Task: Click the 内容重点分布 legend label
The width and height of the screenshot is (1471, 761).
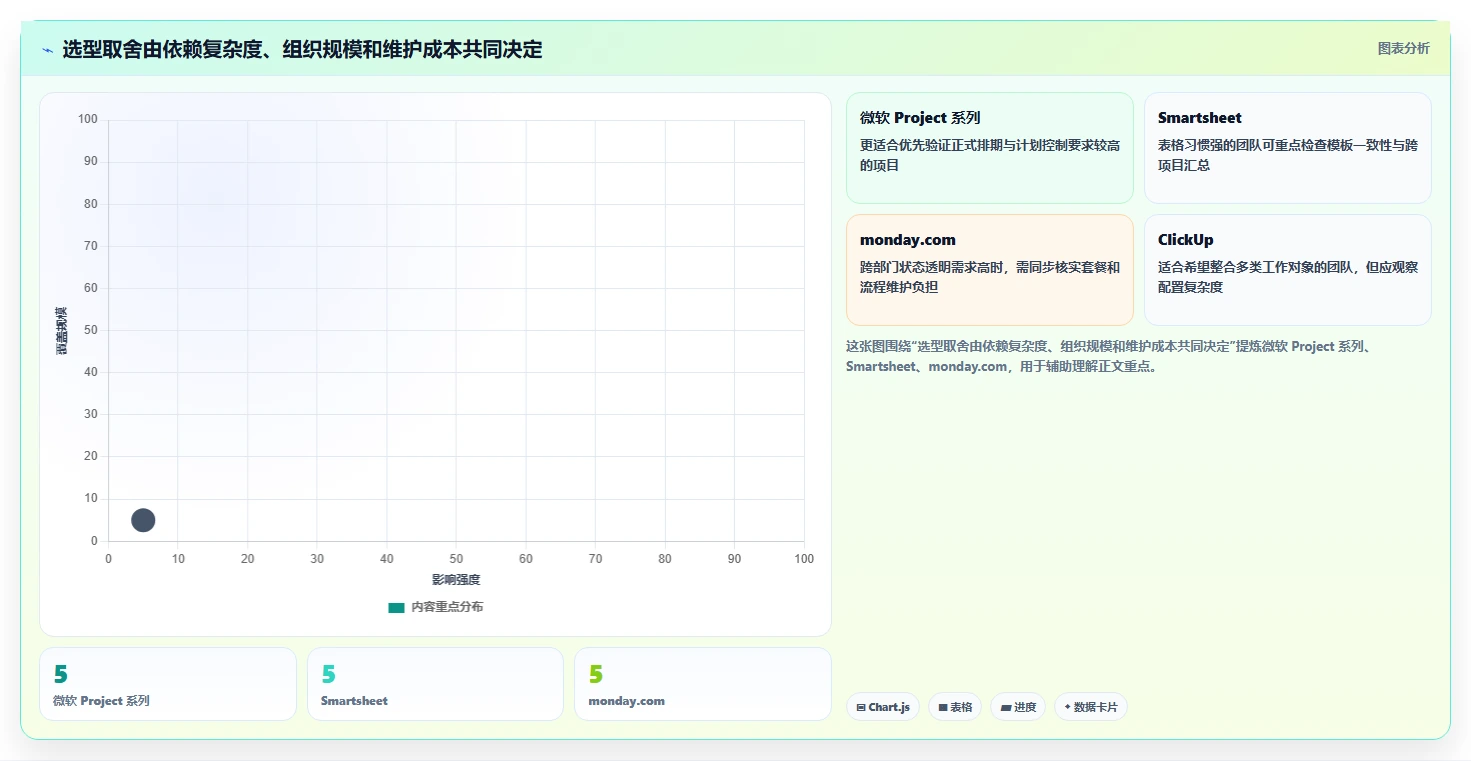Action: [447, 607]
